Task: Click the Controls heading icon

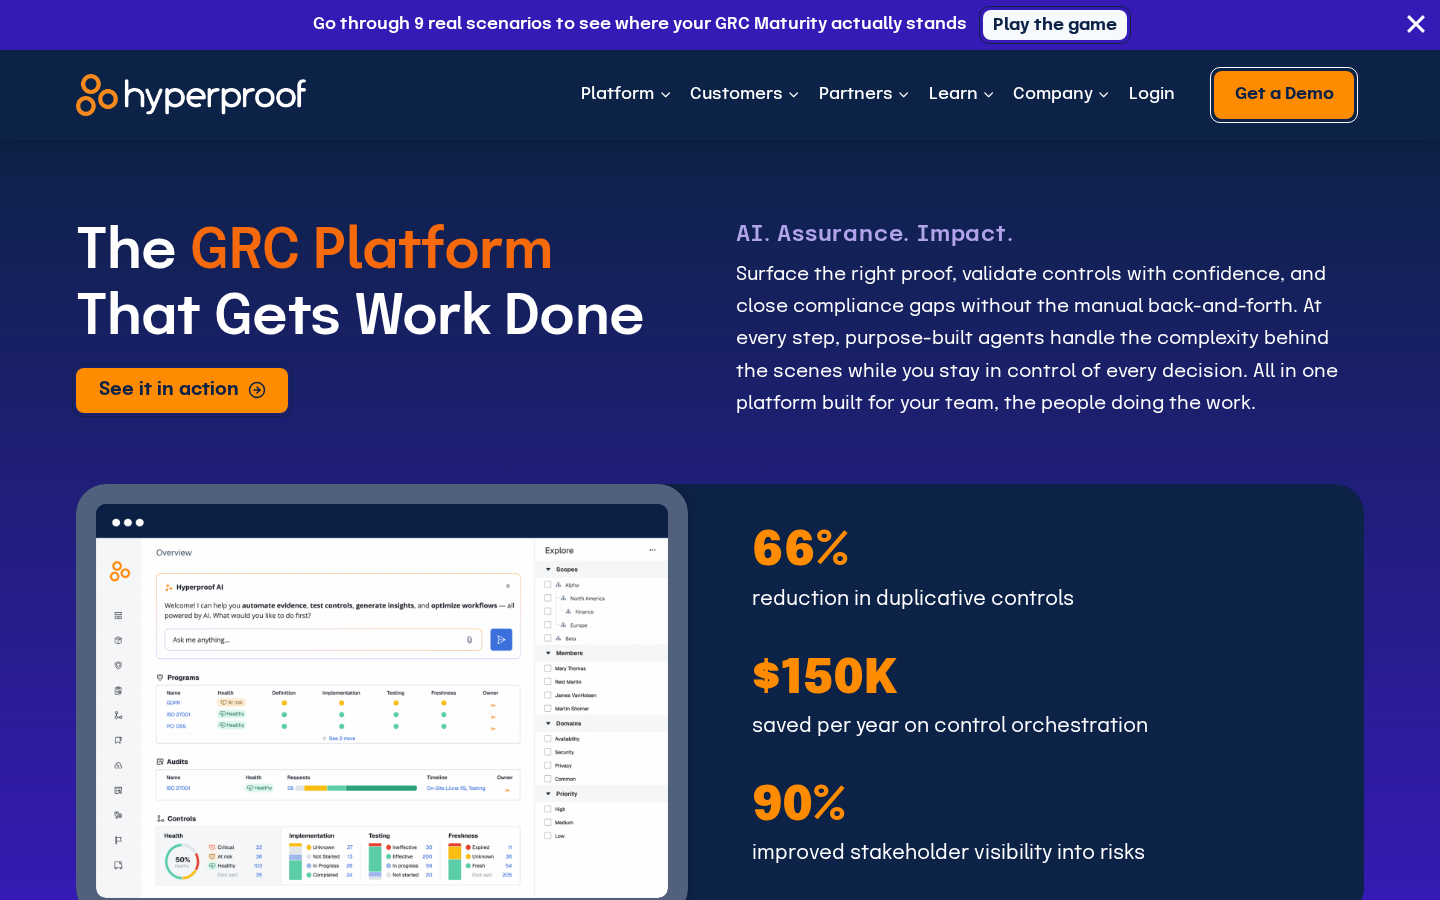Action: [x=160, y=818]
